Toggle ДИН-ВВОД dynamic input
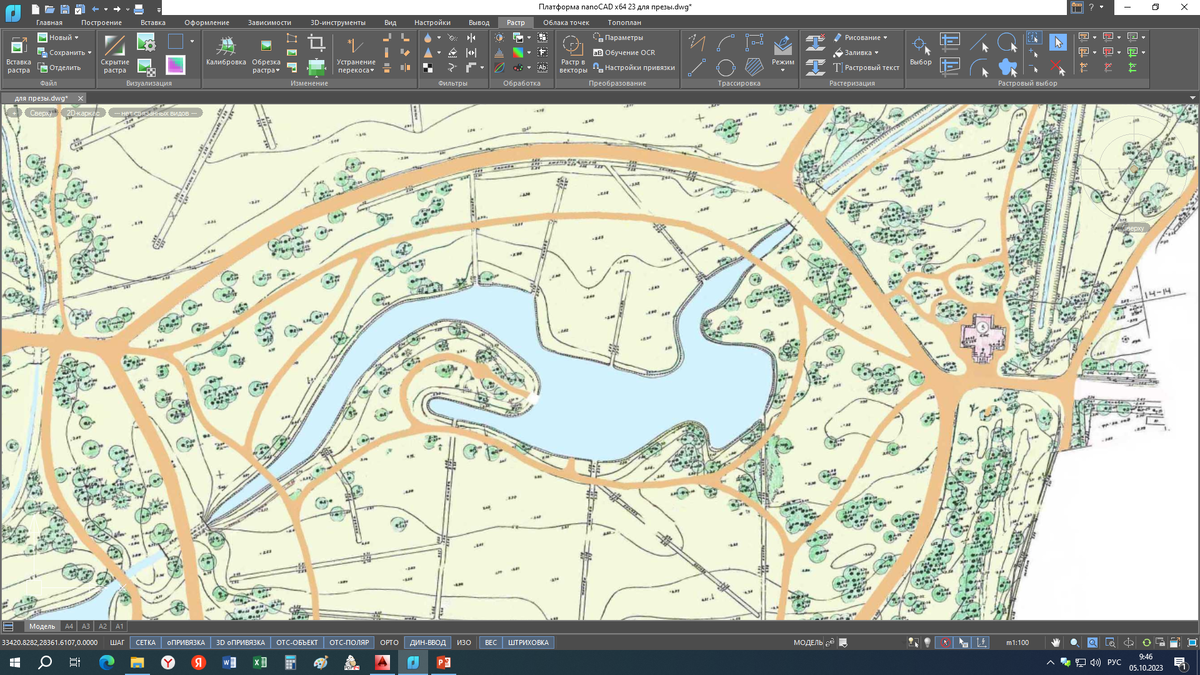Screen dimensions: 1200x675 tap(427, 642)
